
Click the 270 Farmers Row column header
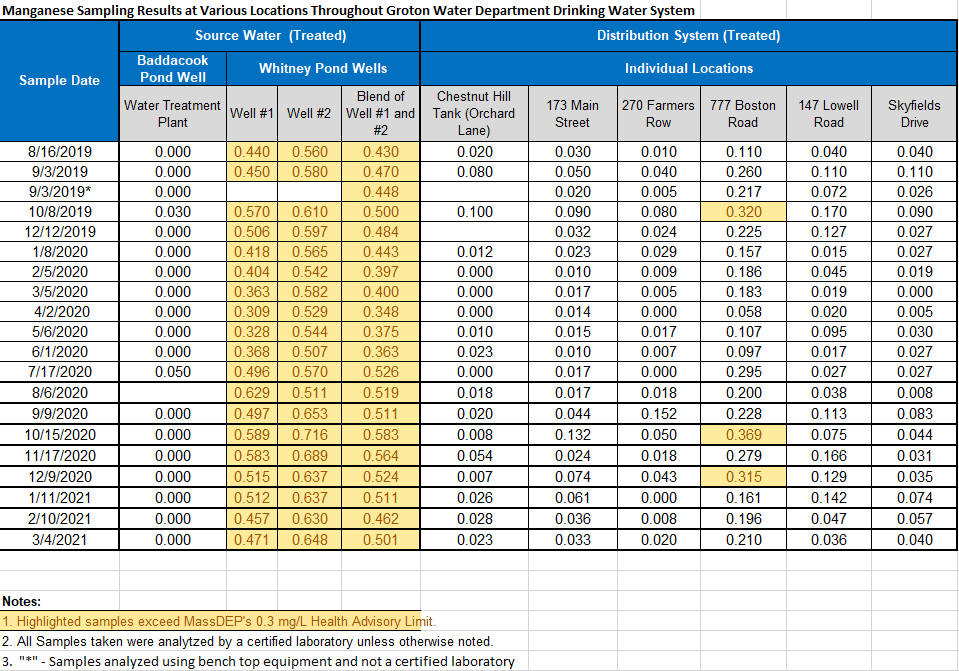(659, 114)
